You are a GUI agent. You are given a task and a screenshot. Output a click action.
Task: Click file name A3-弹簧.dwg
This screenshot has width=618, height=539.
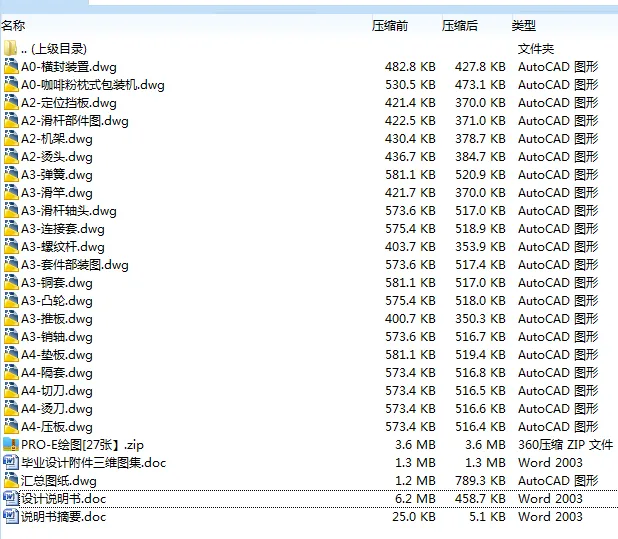click(57, 175)
